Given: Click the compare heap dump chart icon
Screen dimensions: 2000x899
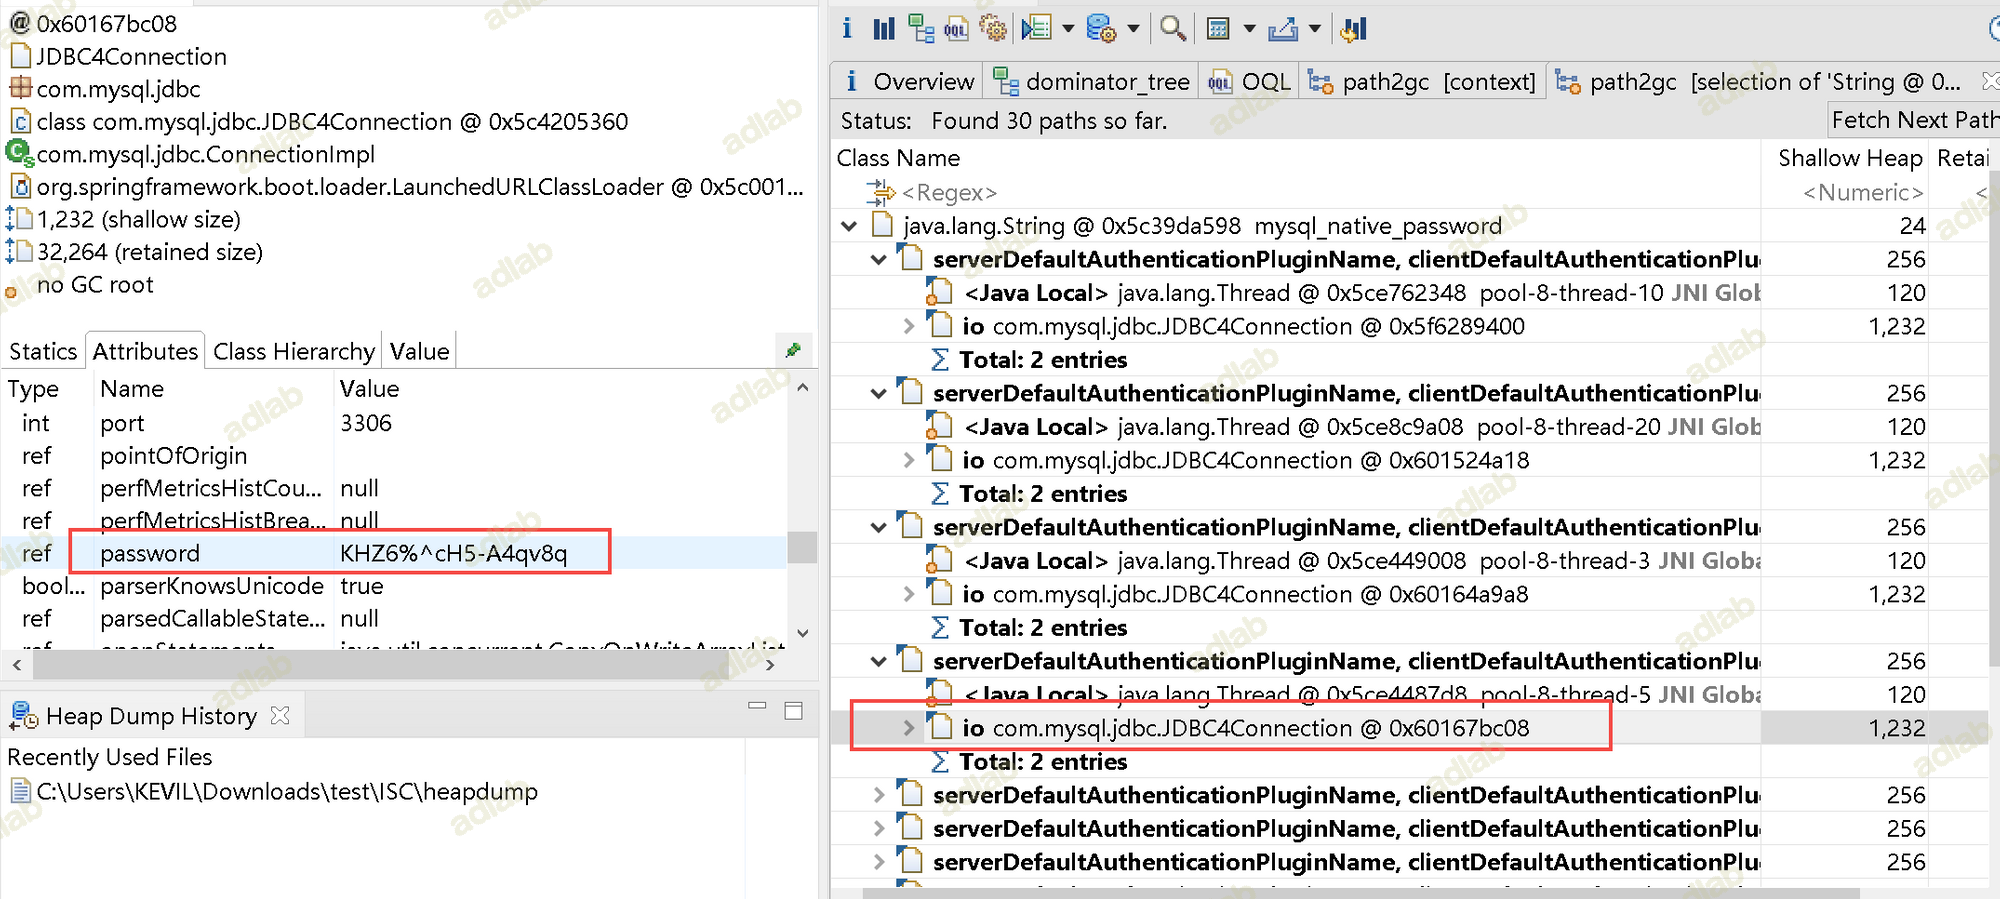Looking at the screenshot, I should [1354, 28].
